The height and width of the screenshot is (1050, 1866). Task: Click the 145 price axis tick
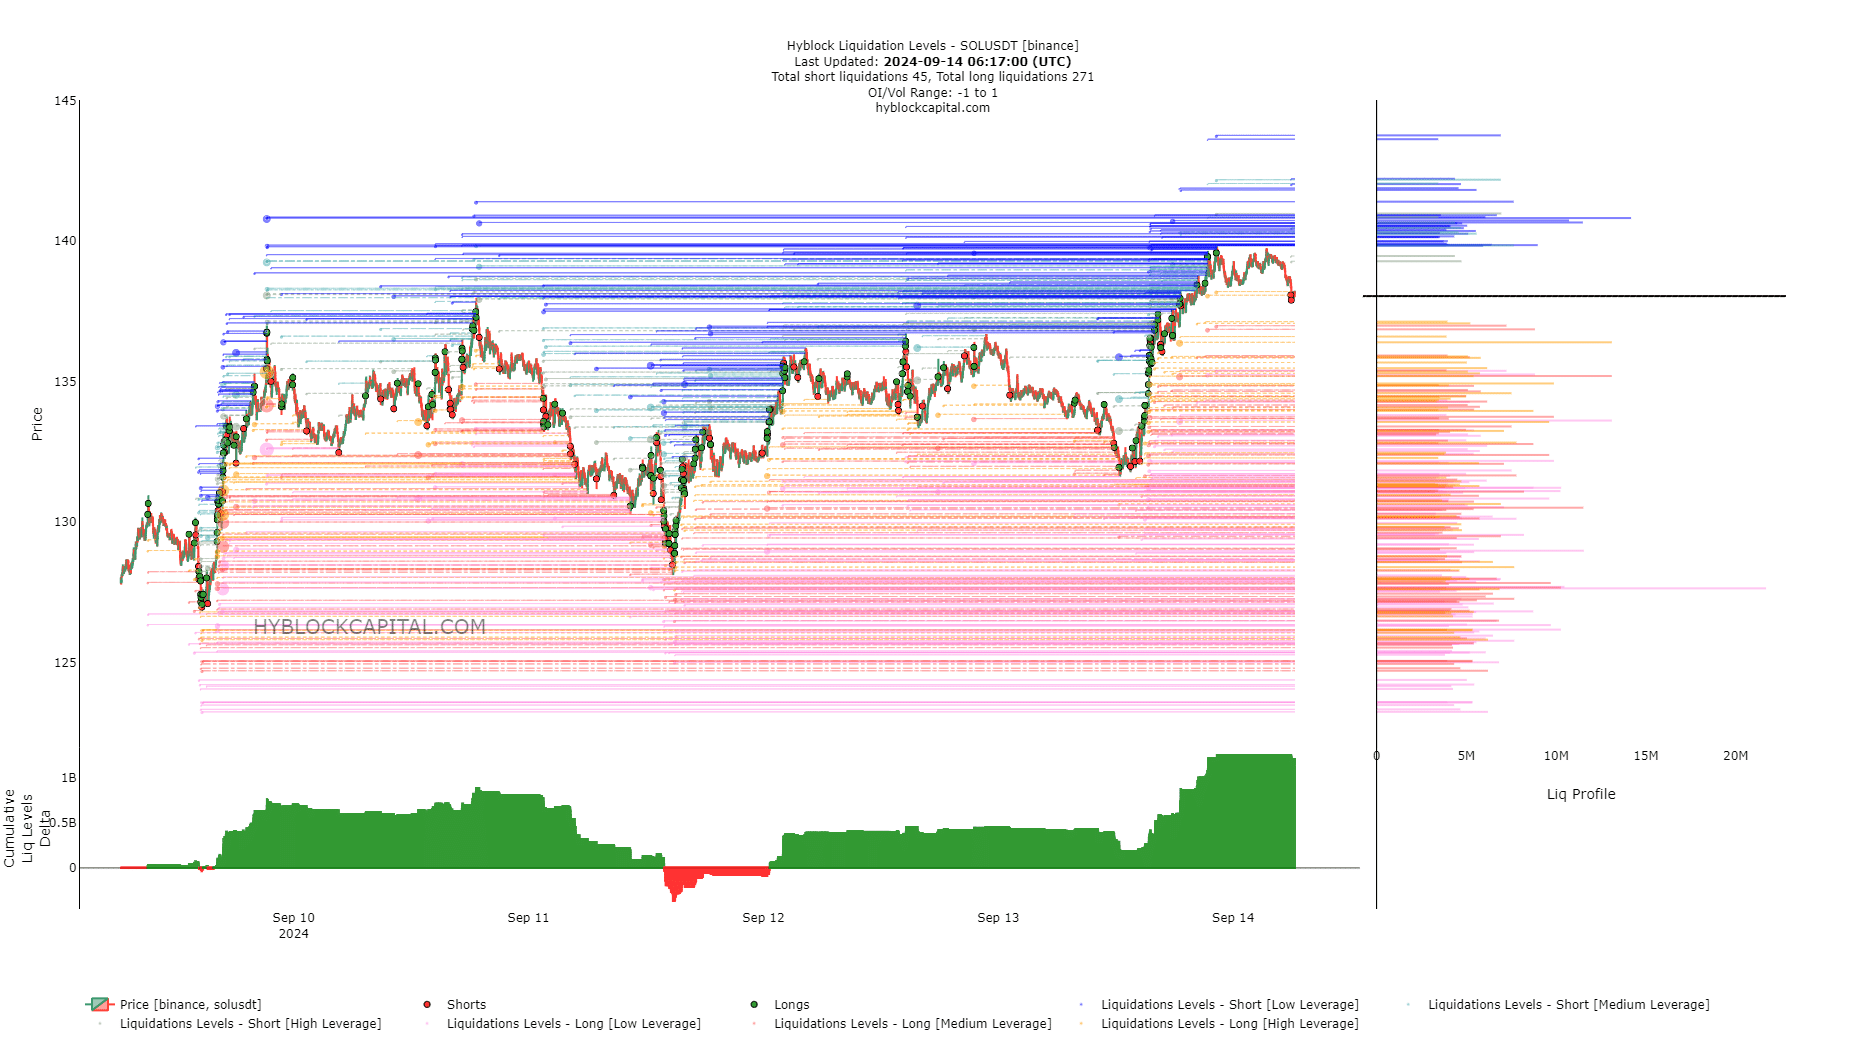pyautogui.click(x=65, y=101)
